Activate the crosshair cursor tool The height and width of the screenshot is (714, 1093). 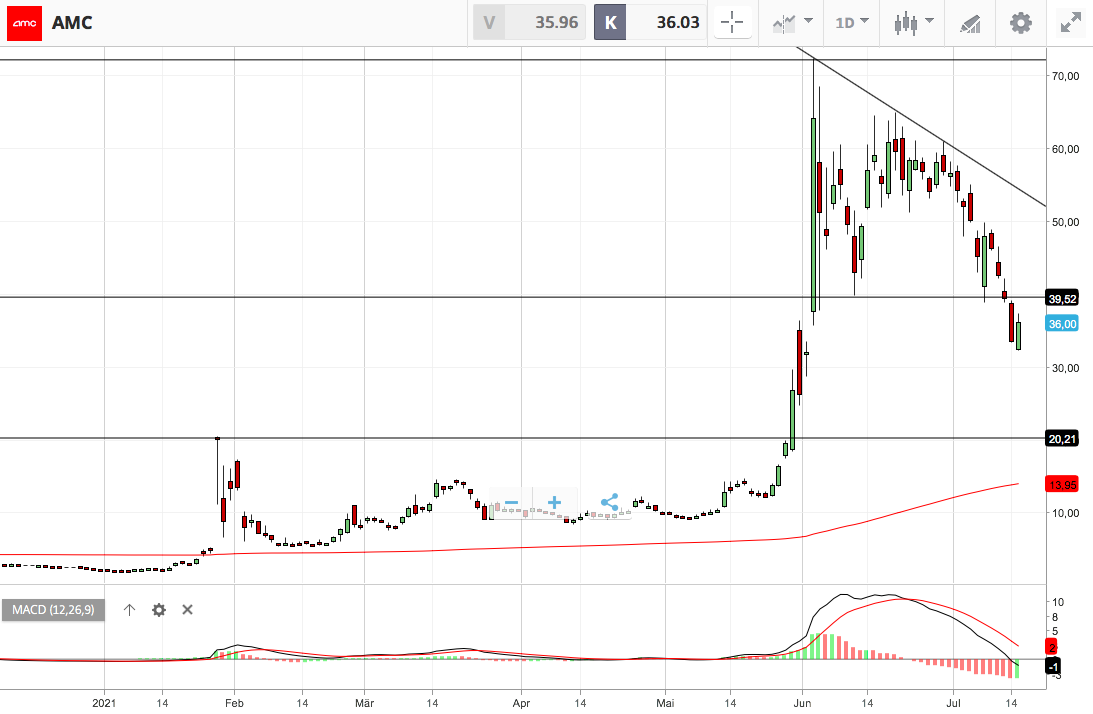(x=732, y=22)
